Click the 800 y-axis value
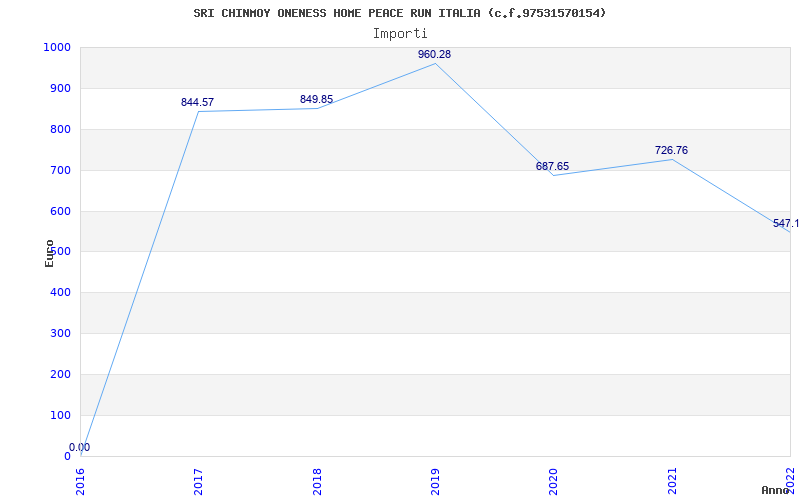Screen dimensions: 800x500 pyautogui.click(x=61, y=129)
